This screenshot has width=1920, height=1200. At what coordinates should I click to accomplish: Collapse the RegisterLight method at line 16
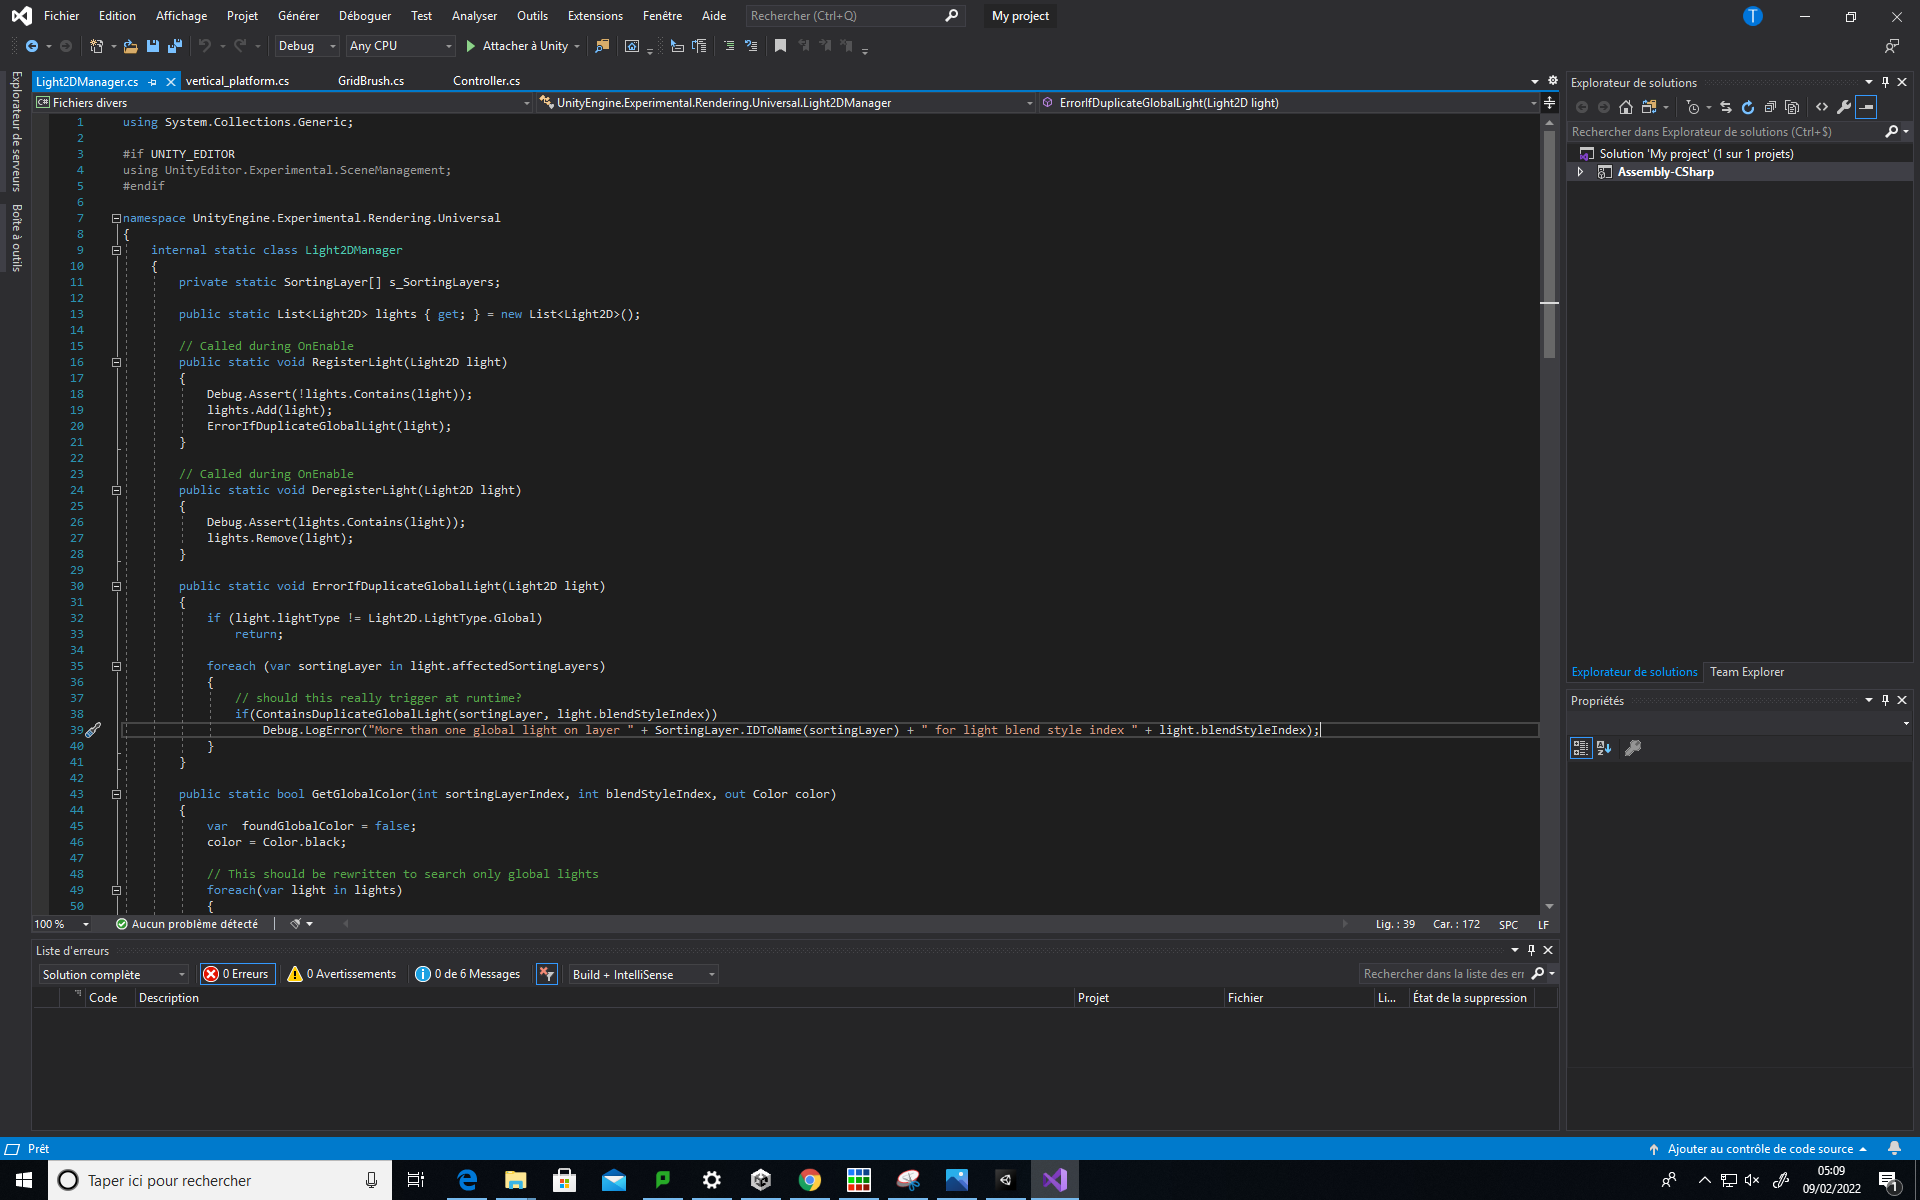point(116,362)
